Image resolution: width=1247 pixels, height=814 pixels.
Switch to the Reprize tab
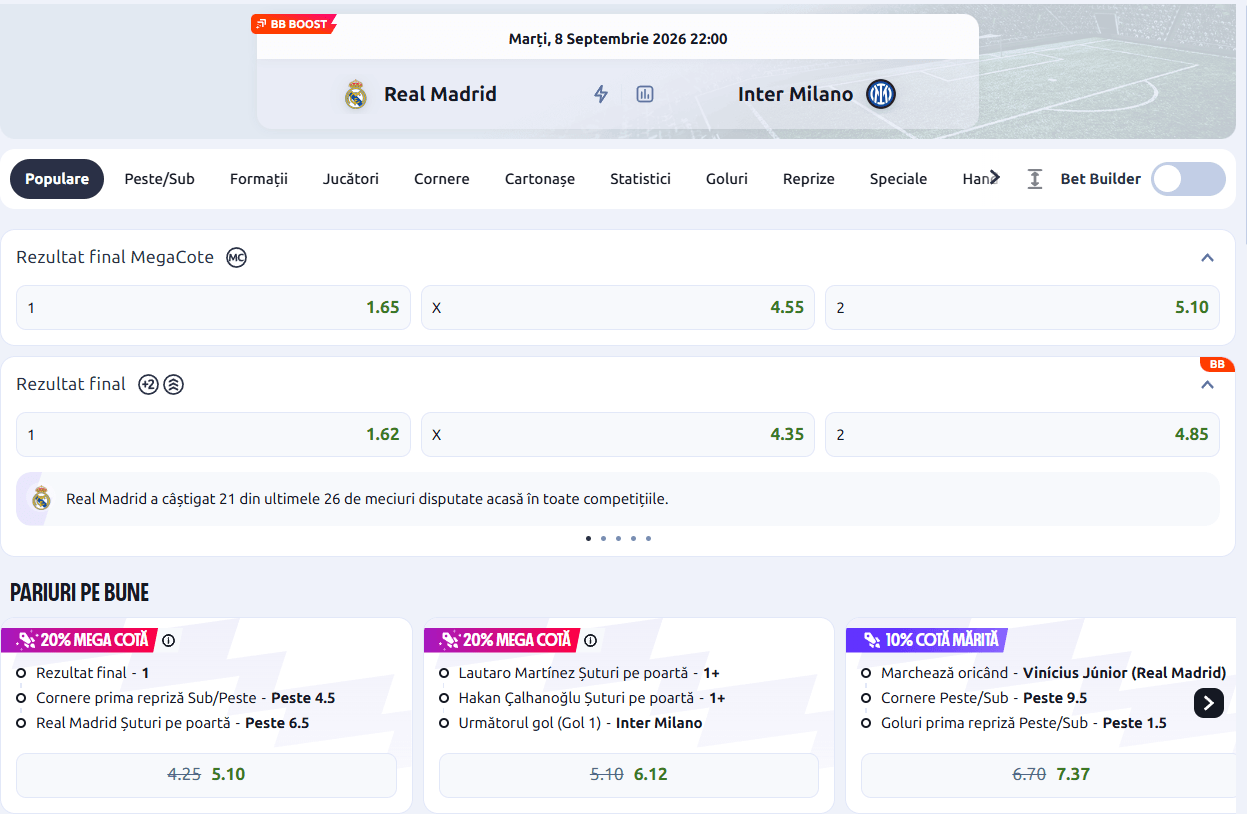(x=809, y=179)
